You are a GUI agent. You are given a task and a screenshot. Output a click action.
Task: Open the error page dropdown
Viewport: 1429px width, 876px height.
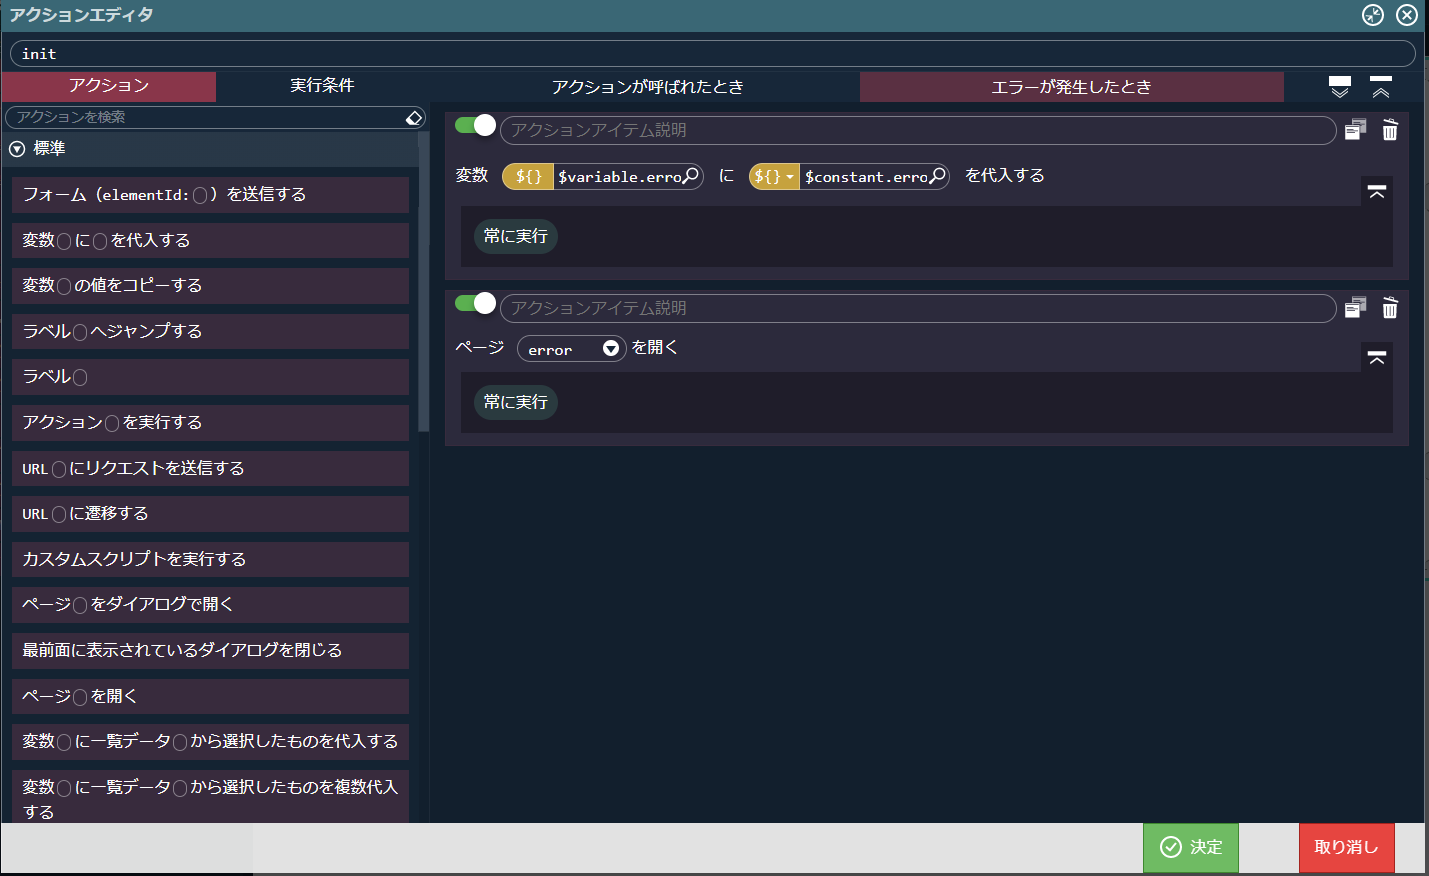tap(571, 348)
